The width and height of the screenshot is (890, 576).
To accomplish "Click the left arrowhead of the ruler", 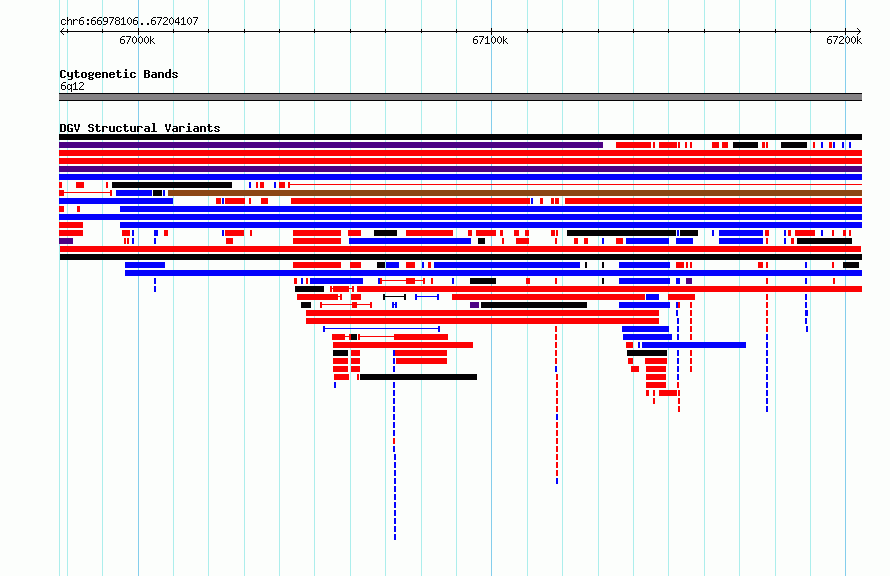I will click(62, 31).
